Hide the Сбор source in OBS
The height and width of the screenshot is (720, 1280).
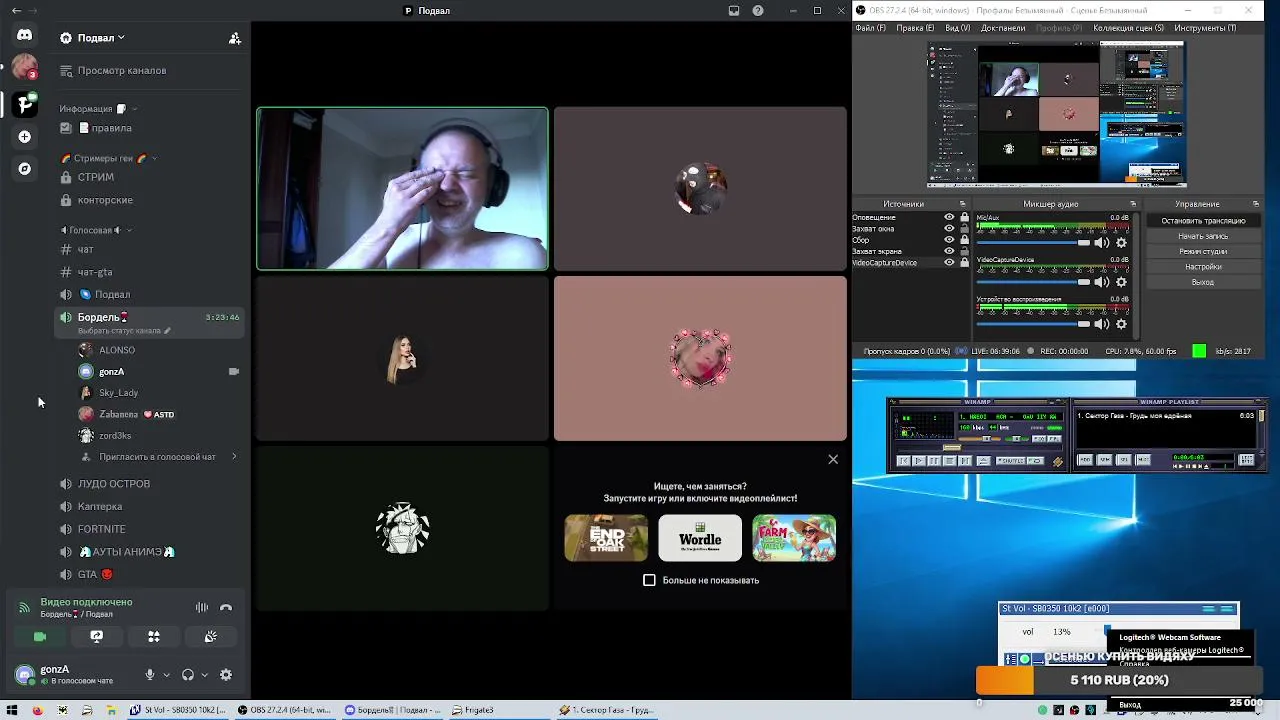pyautogui.click(x=949, y=240)
